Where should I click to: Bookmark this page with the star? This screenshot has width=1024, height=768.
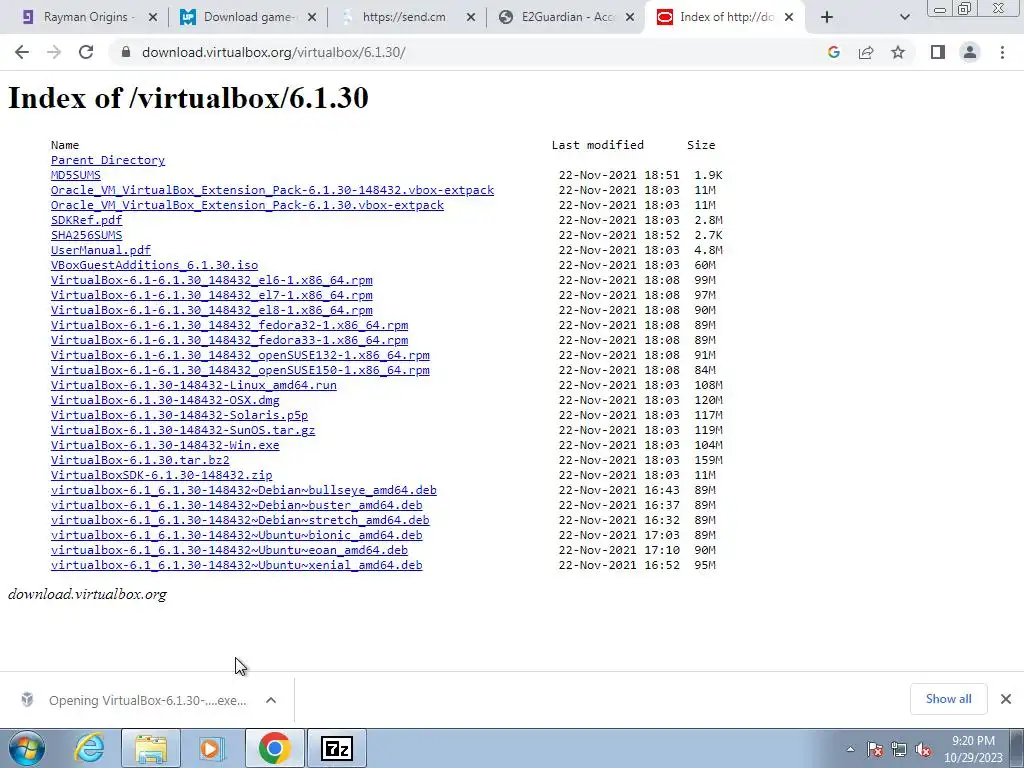[x=898, y=52]
